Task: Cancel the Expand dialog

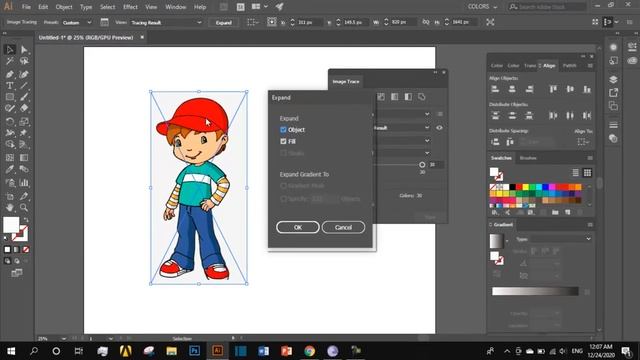Action: point(343,227)
